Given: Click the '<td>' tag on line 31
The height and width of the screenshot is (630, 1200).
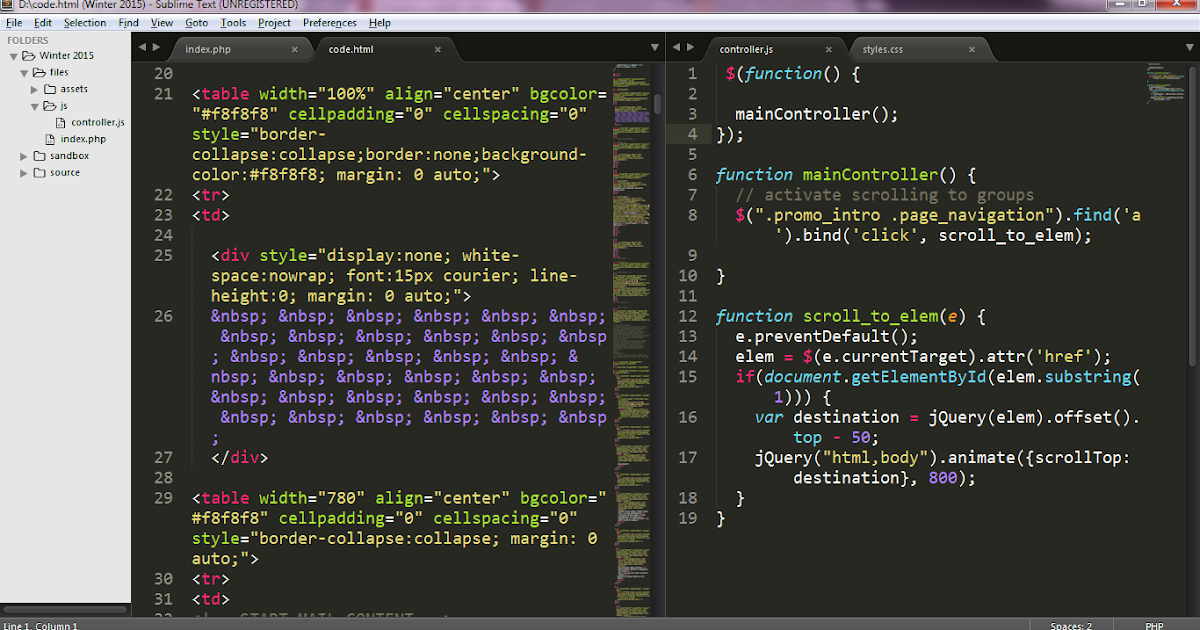Looking at the screenshot, I should pos(211,599).
